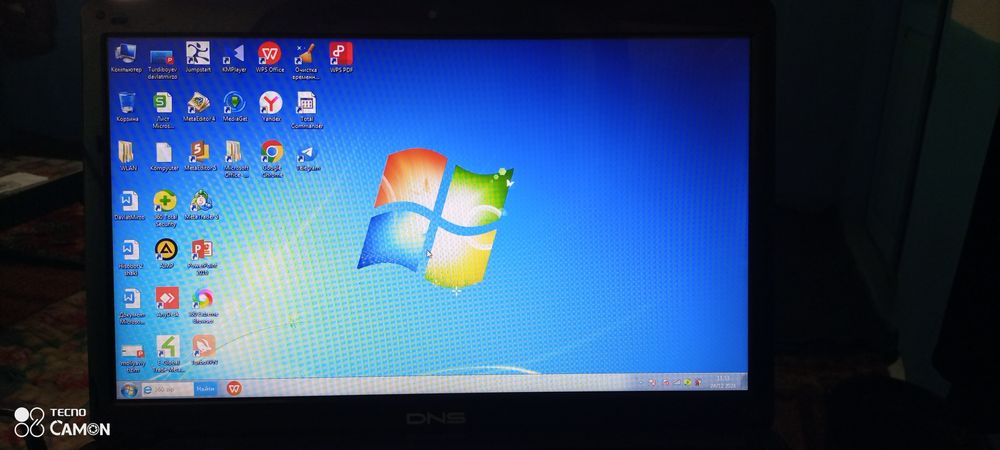Launch the E-Global Trade MetaTrader 4 shortcut

(x=168, y=354)
